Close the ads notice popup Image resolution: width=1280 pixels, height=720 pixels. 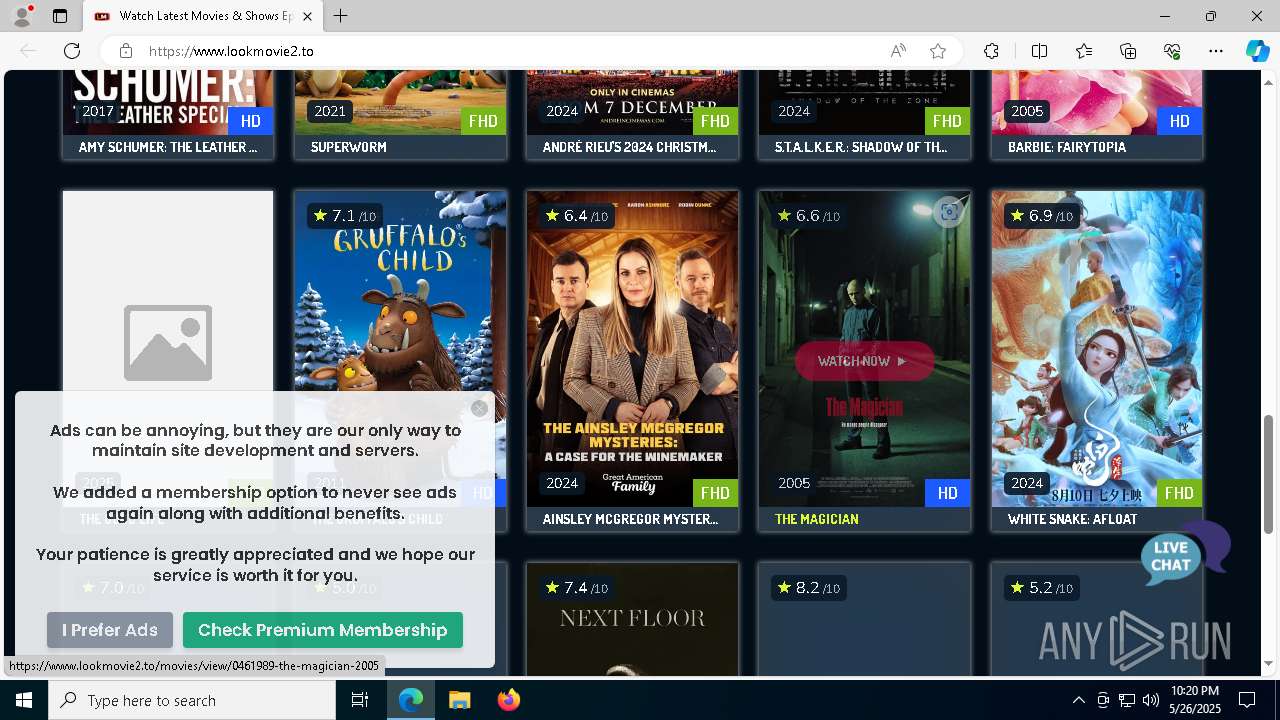(x=479, y=408)
